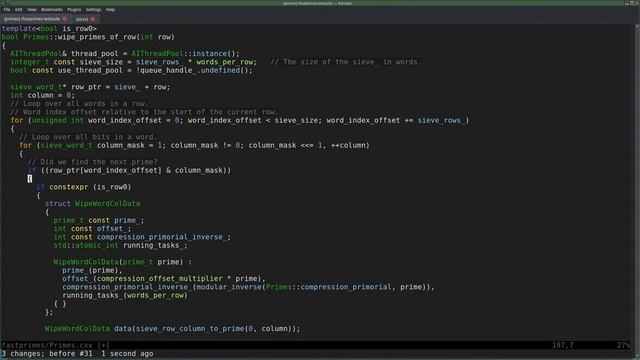Open the Plugins menu

tap(74, 9)
